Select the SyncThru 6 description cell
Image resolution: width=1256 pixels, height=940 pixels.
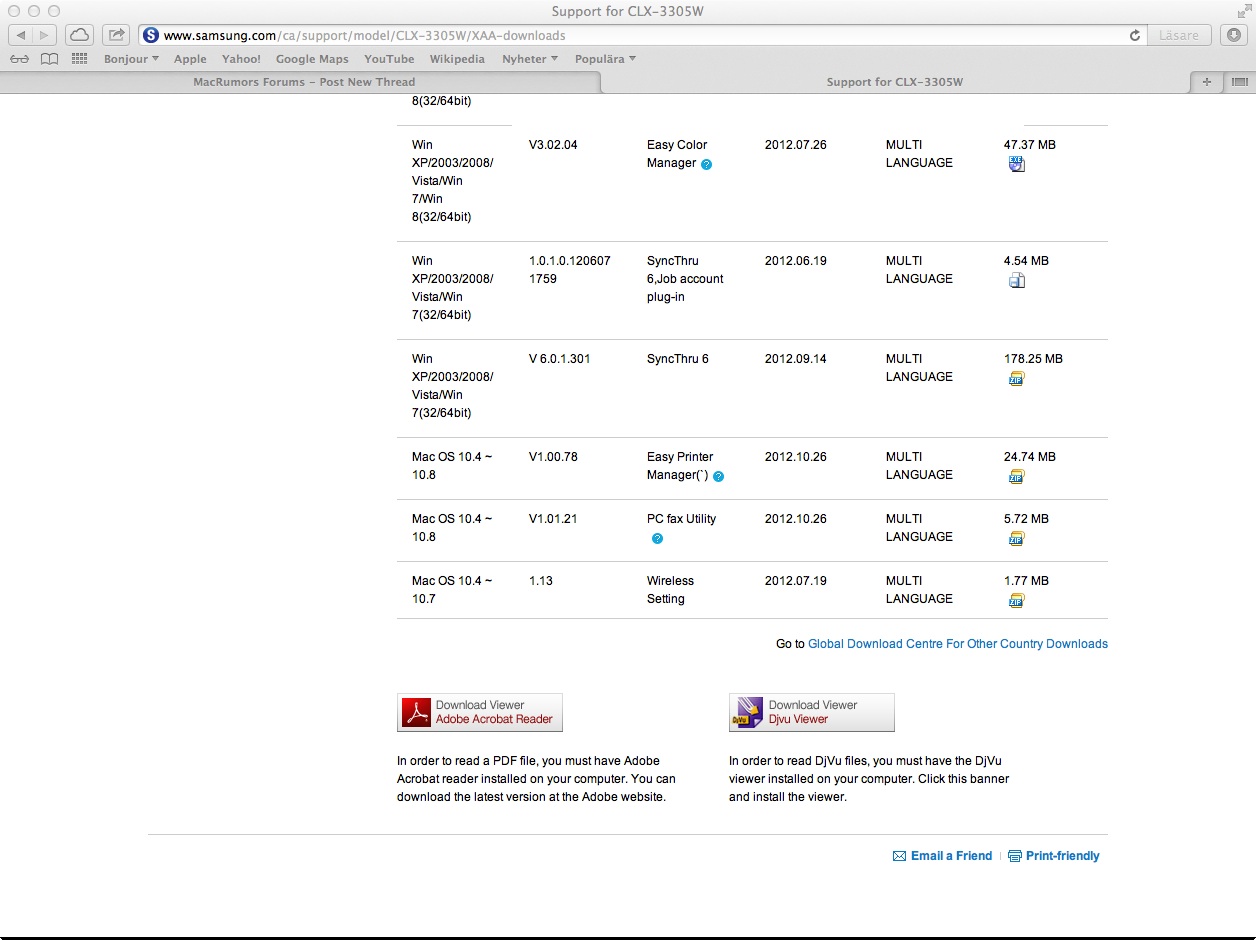tap(678, 359)
